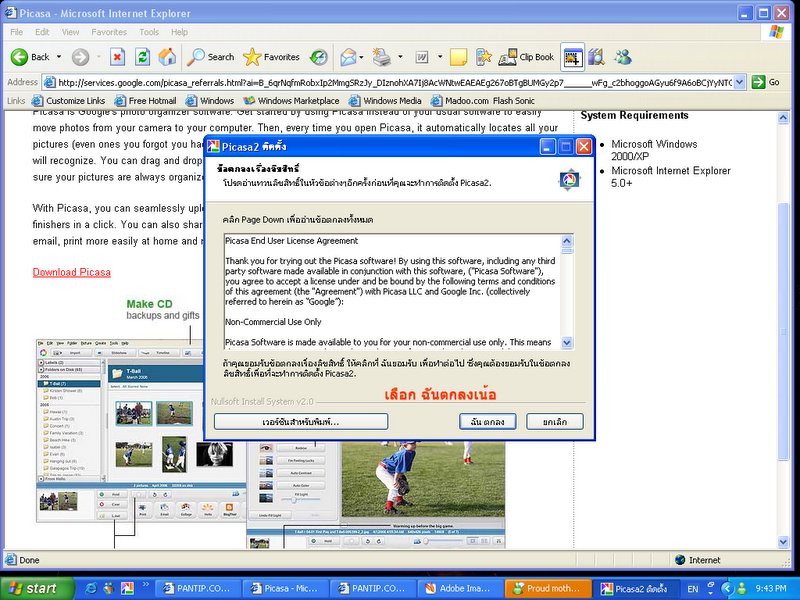Viewport: 800px width, 600px height.
Task: Open the Tools menu
Action: point(149,32)
